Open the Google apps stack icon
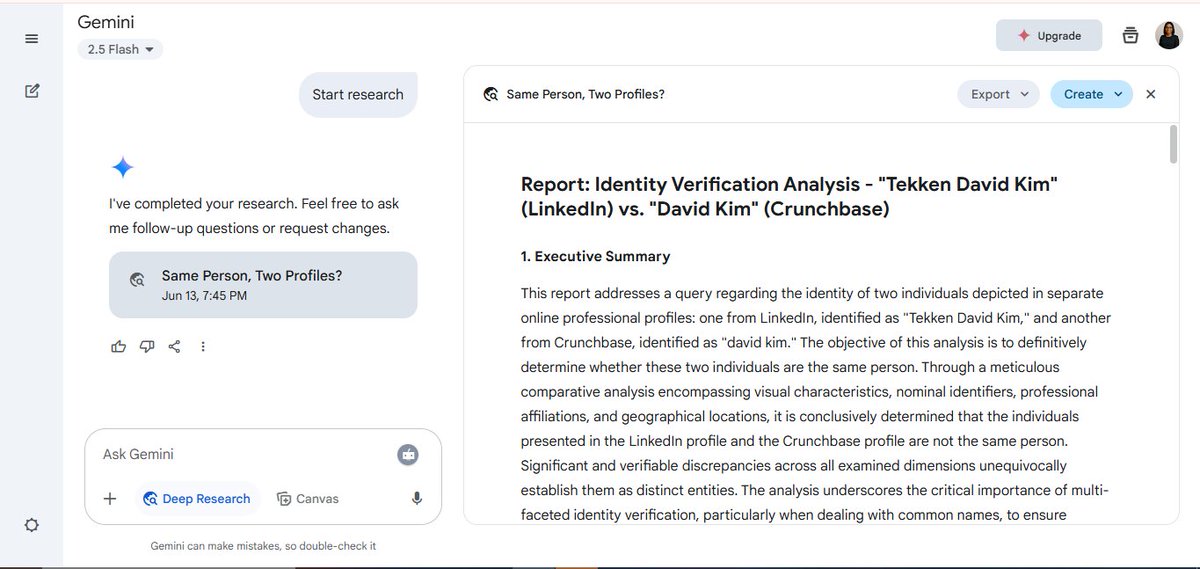1200x569 pixels. [x=1130, y=35]
